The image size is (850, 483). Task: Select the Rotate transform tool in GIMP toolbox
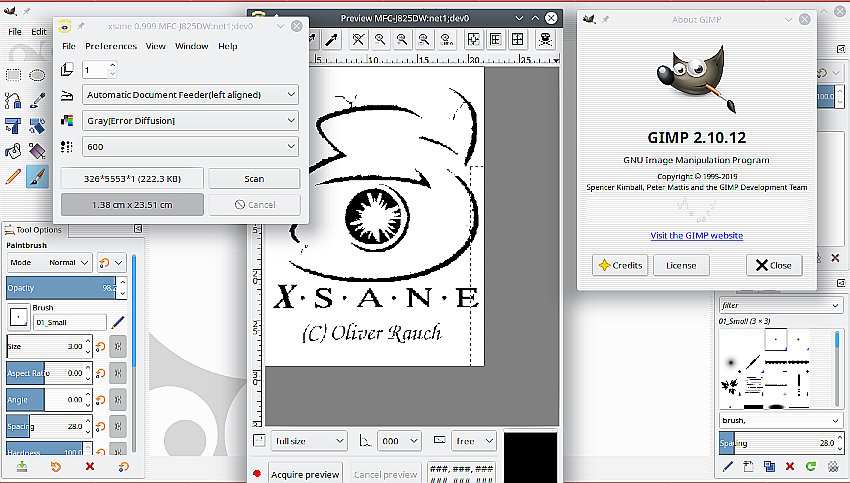pos(37,126)
